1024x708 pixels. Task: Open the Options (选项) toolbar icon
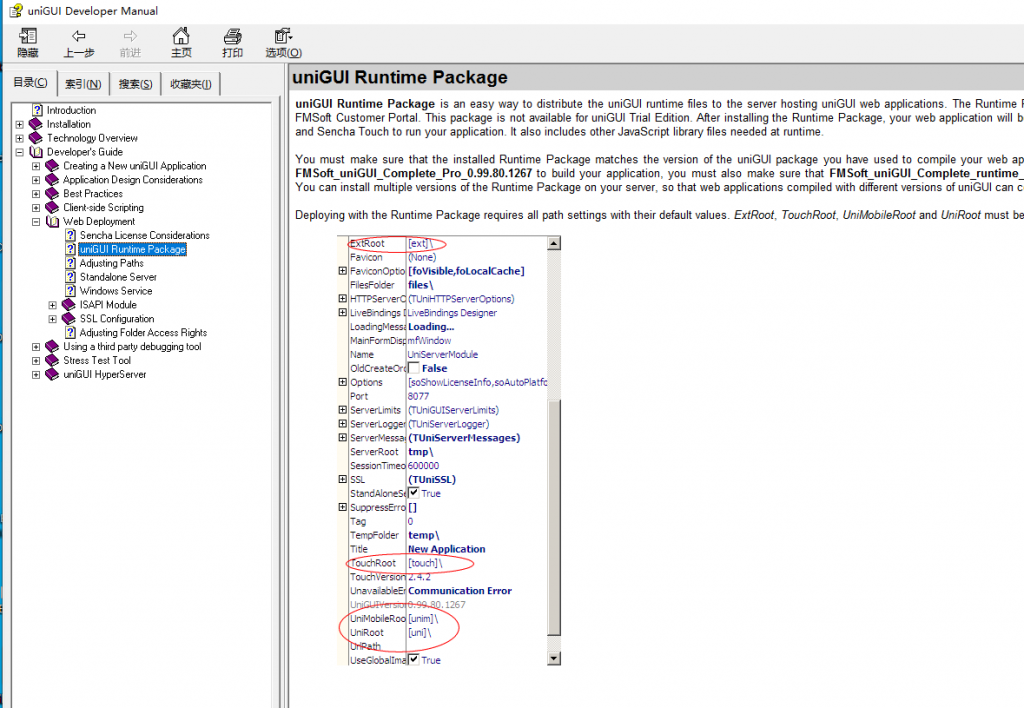(283, 37)
